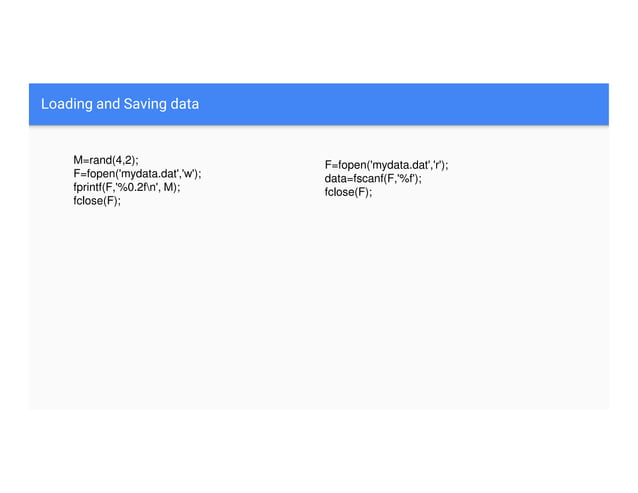Screen dimensions: 638x493
Task: Click 'mydata.dat' in the read fopen line
Action: [400, 165]
